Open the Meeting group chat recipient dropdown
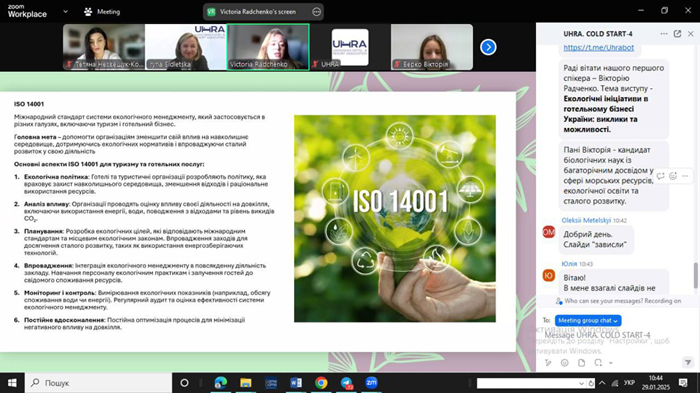The height and width of the screenshot is (393, 700). 588,321
